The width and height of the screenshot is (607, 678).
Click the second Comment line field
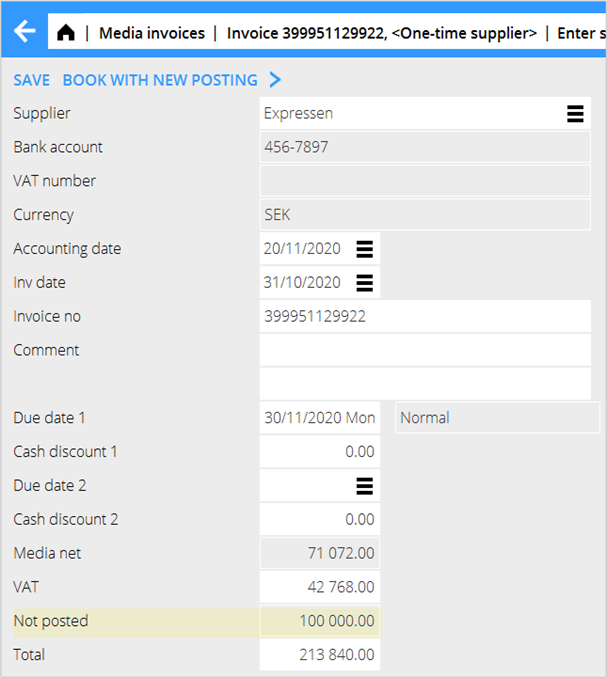coord(424,384)
